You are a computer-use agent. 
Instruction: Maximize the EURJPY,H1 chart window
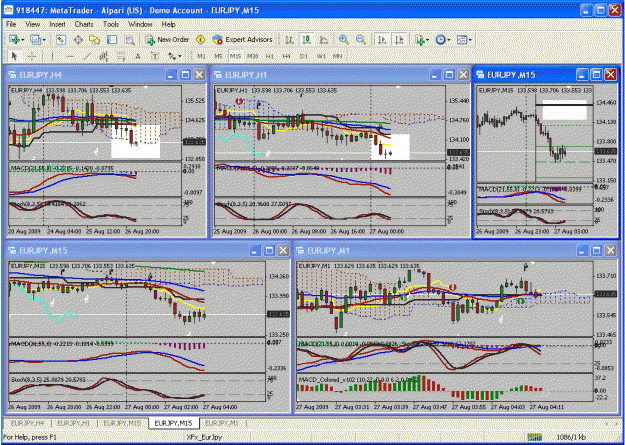pos(449,74)
